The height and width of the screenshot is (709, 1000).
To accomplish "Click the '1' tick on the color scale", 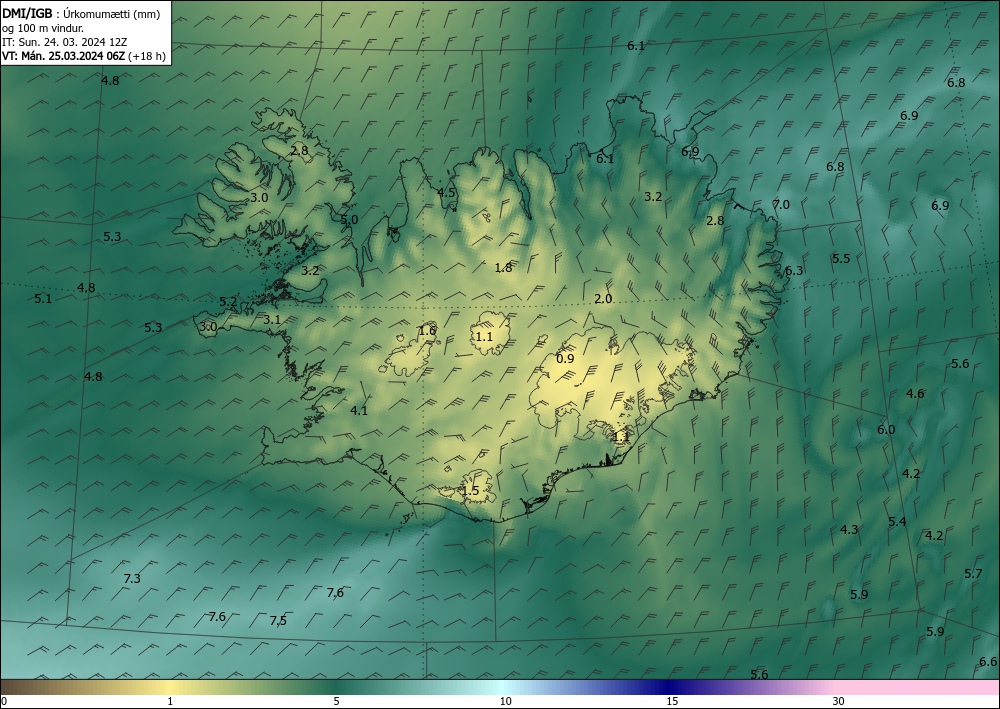I will (x=170, y=701).
